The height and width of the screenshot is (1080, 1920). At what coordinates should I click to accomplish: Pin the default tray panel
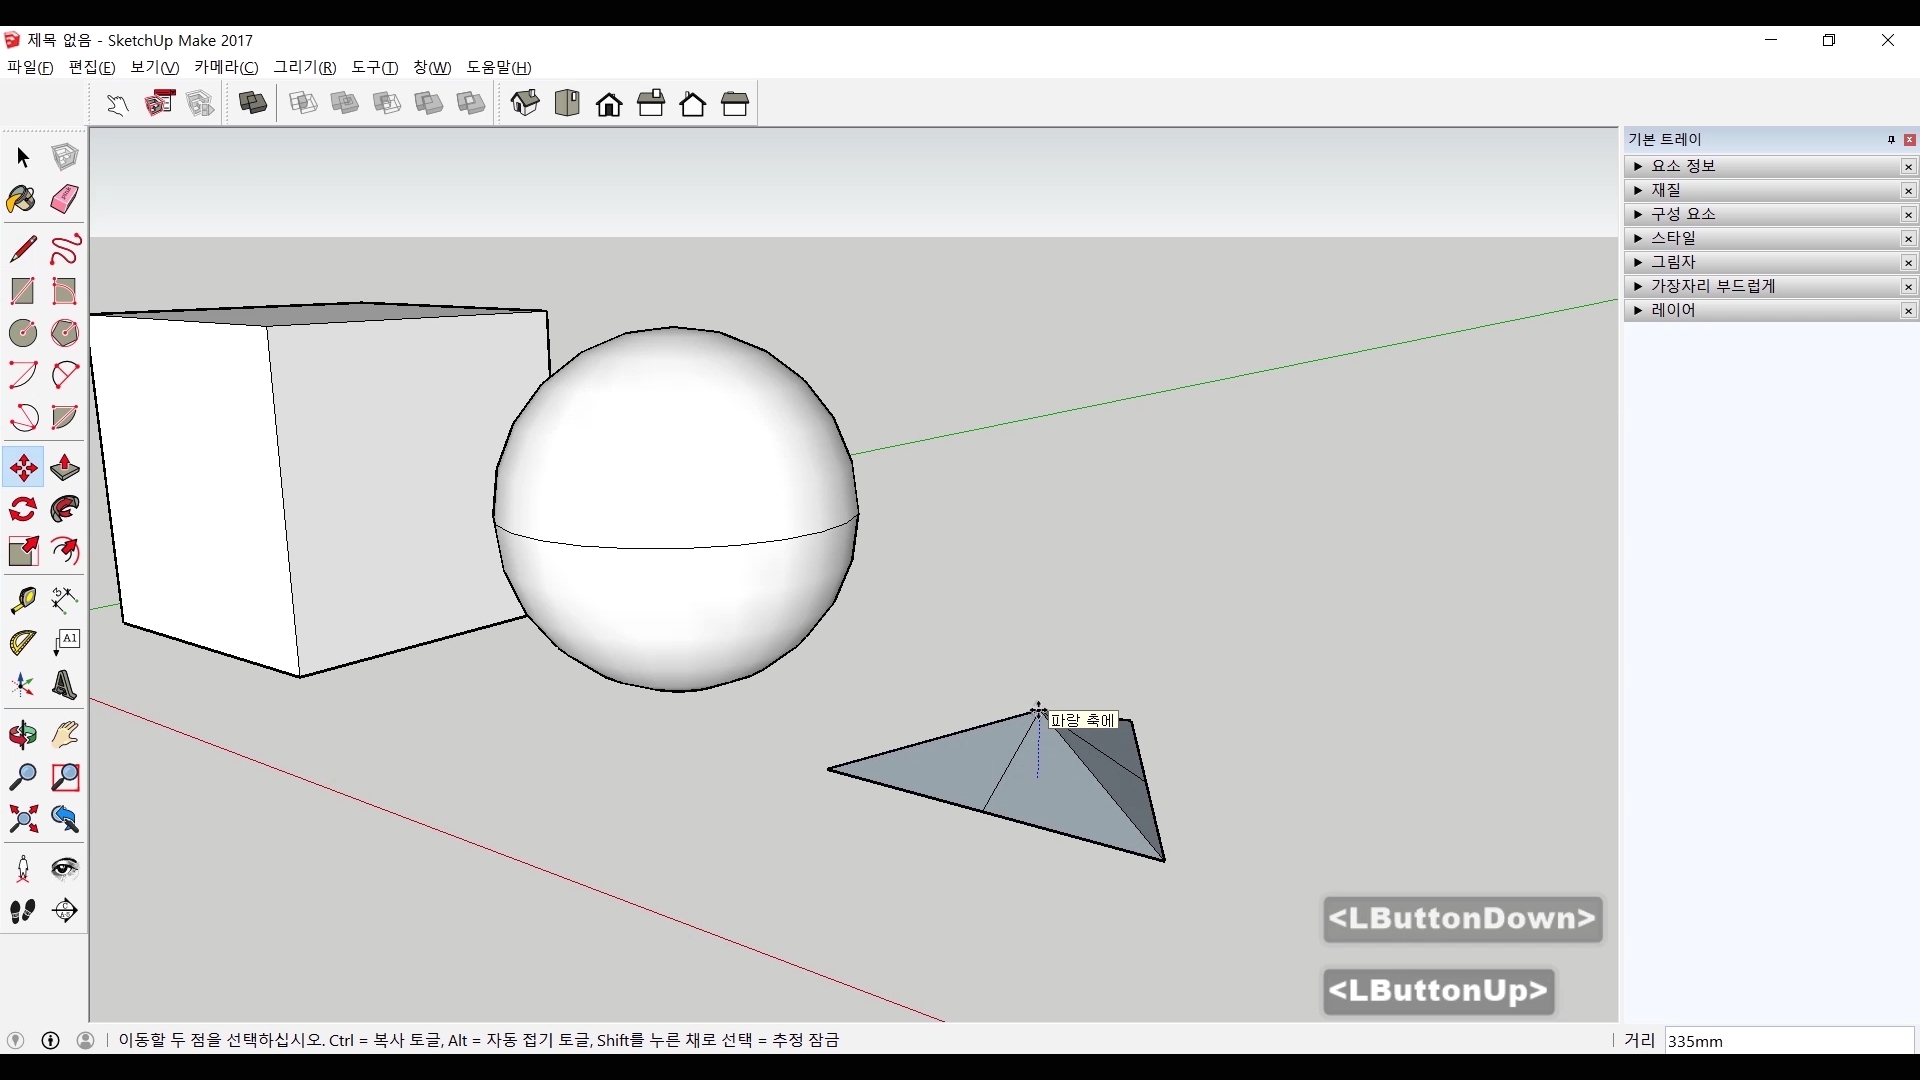[x=1891, y=140]
